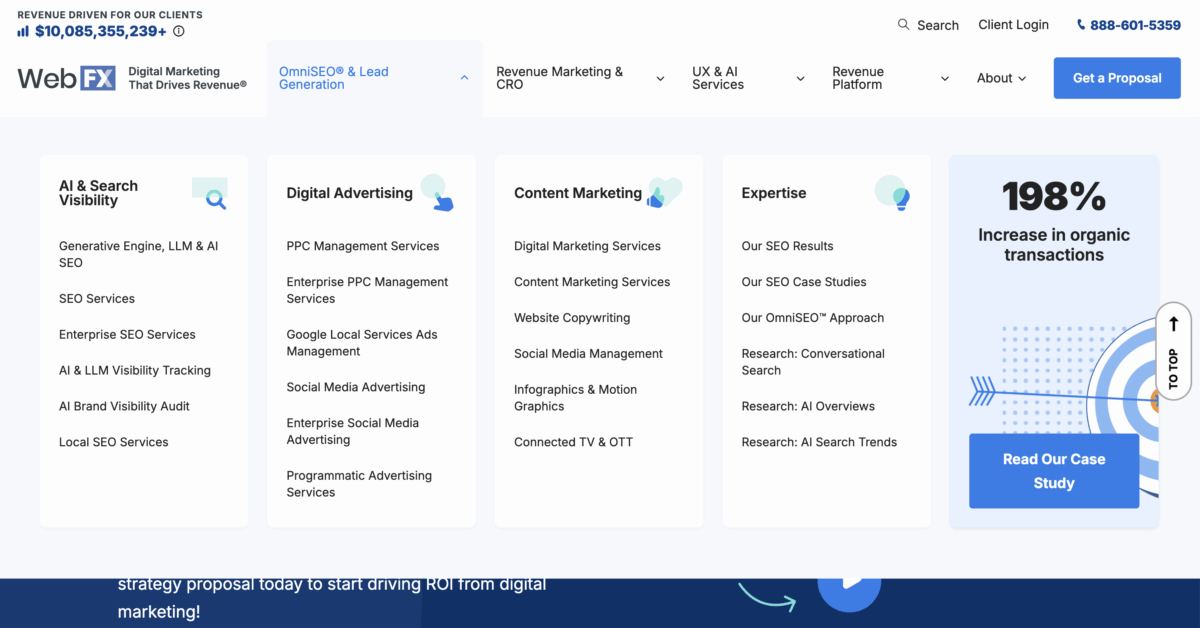Open Google Local Services Ads Management
This screenshot has width=1200, height=628.
(x=362, y=343)
